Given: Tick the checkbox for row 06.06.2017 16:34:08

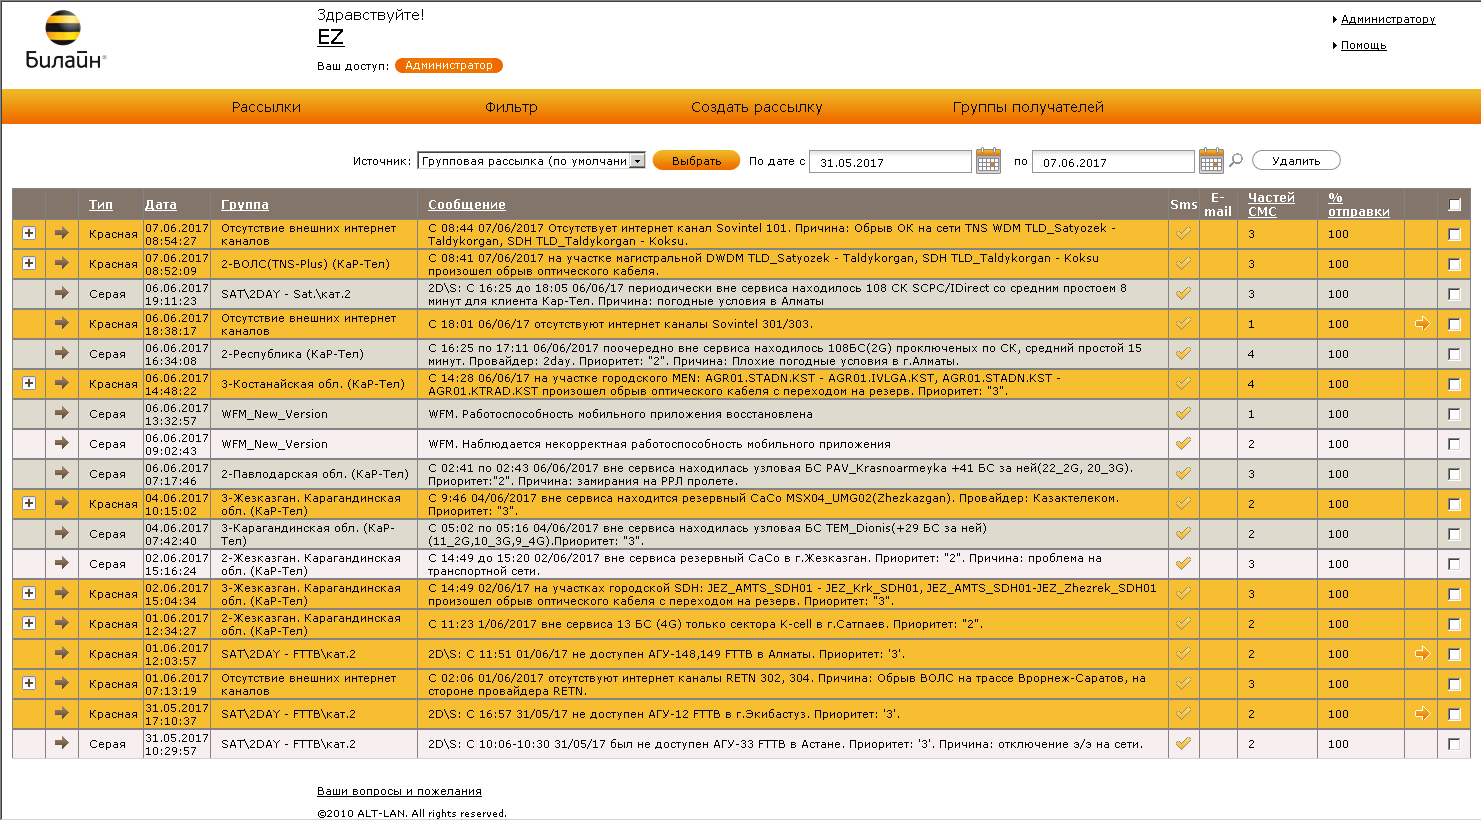Looking at the screenshot, I should pos(1454,354).
